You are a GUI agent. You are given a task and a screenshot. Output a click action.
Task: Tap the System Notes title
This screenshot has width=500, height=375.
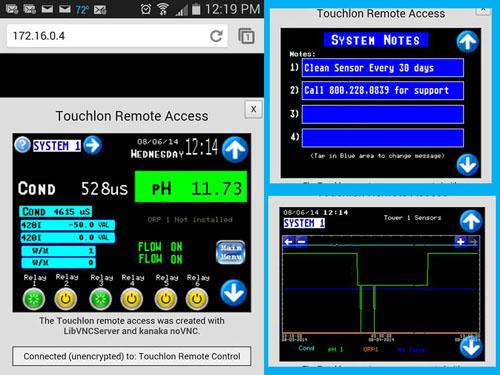point(376,40)
